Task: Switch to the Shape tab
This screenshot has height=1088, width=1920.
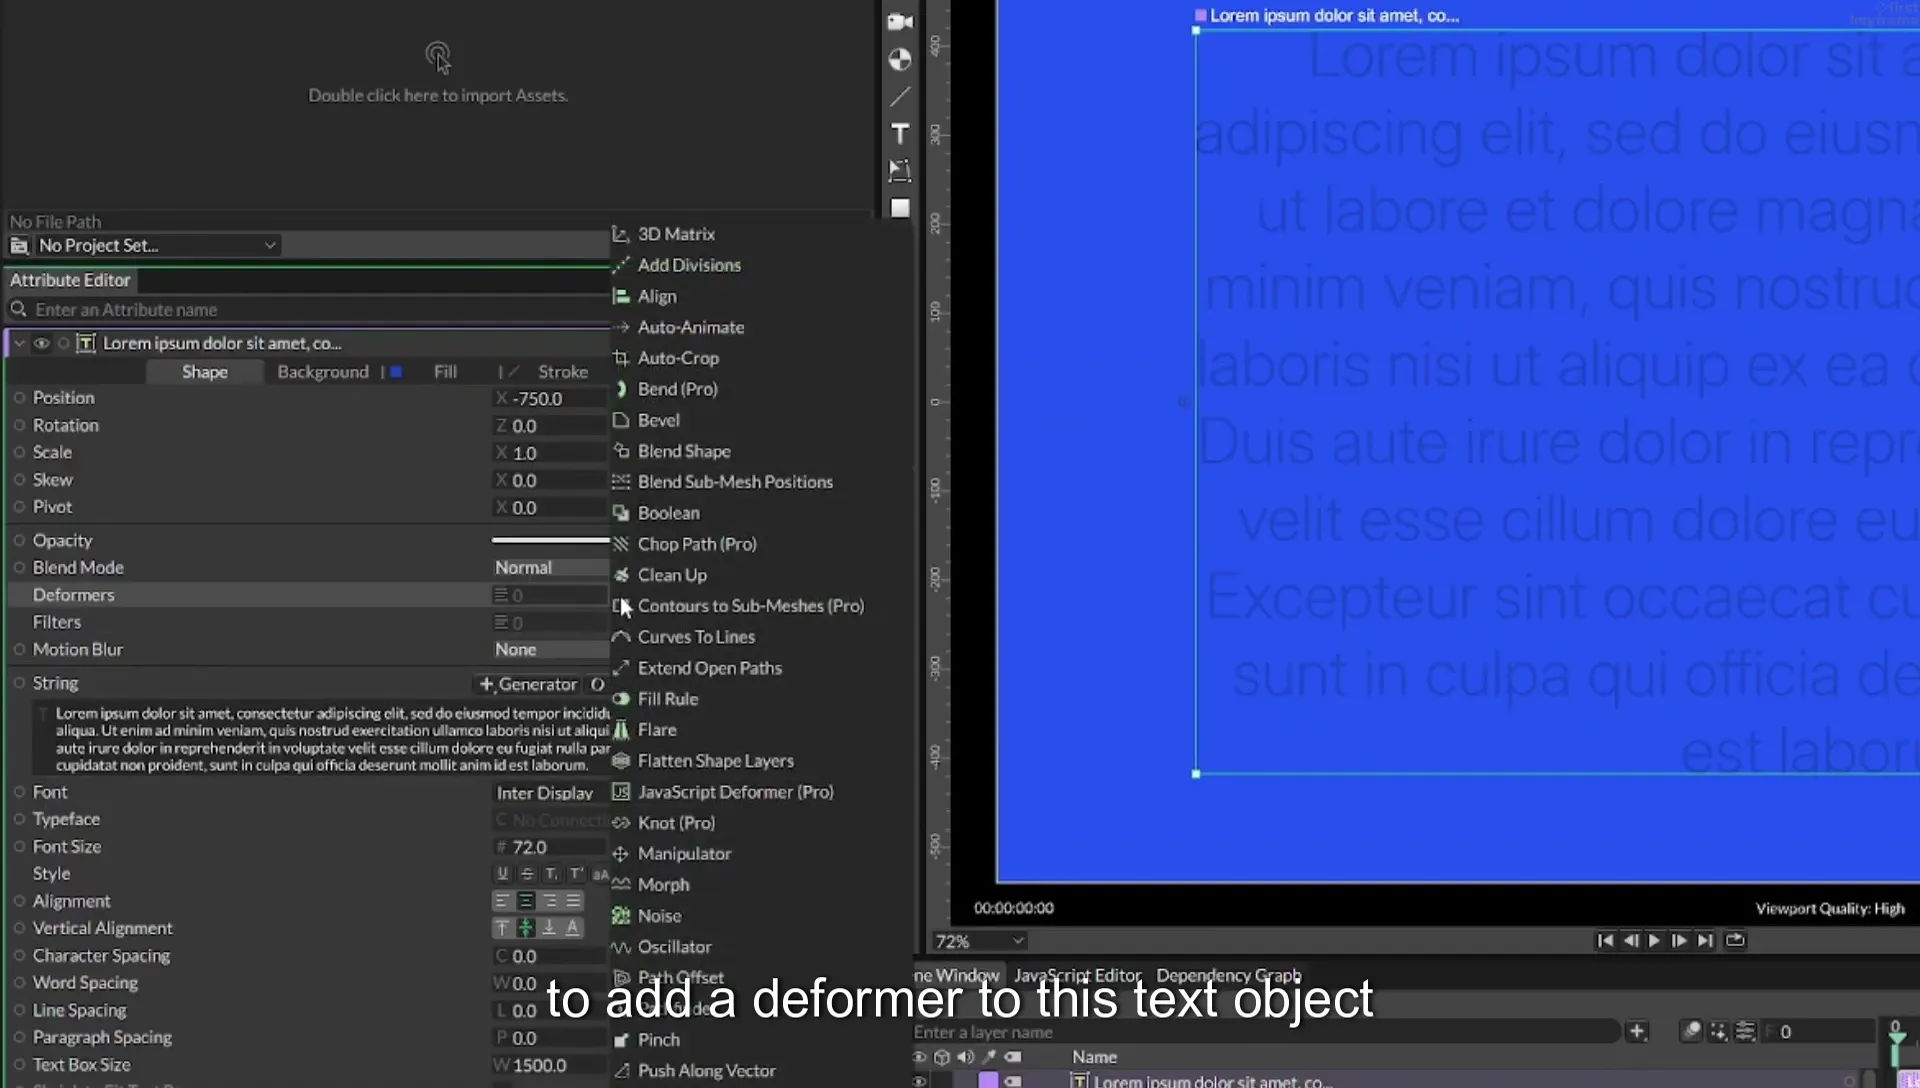Action: (x=205, y=372)
